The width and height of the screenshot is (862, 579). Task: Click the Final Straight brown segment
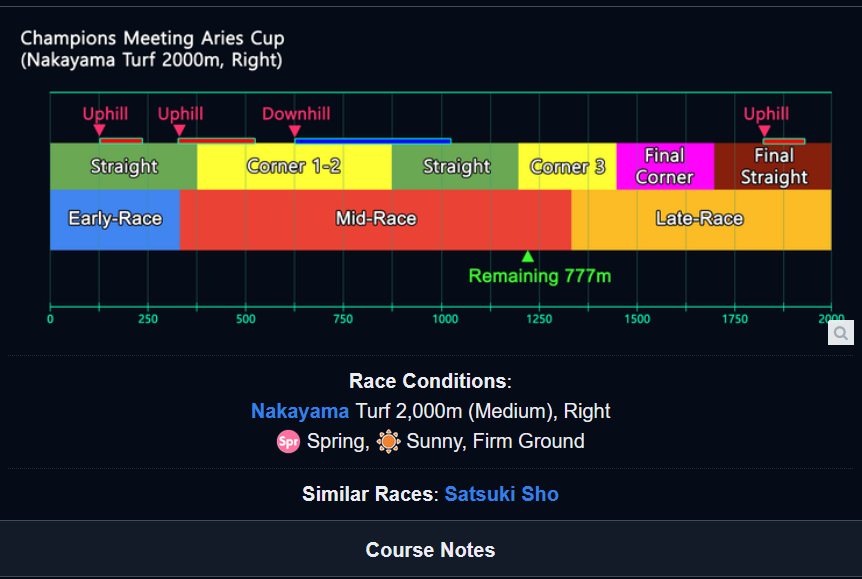coord(772,166)
